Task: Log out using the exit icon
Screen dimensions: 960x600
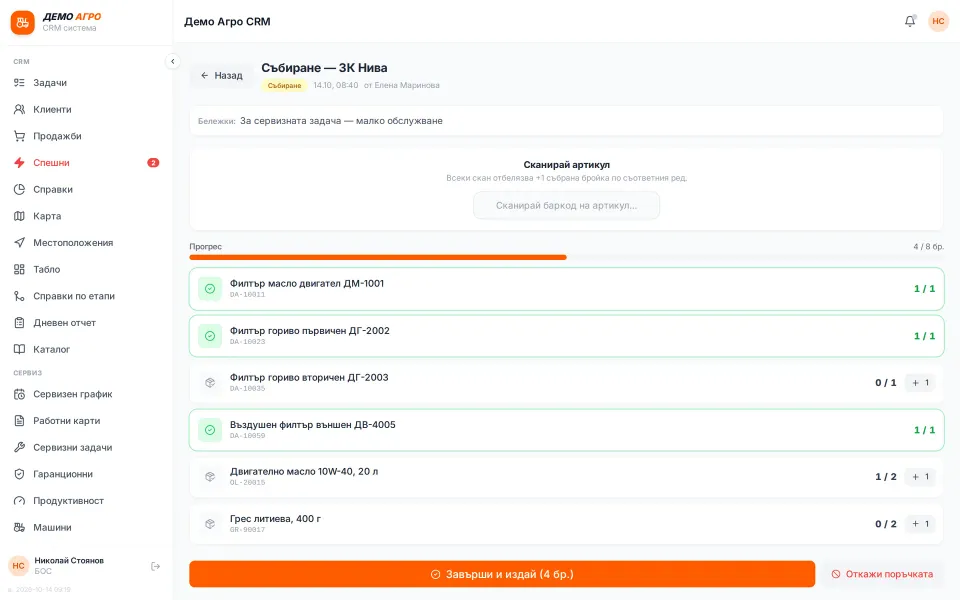Action: pyautogui.click(x=156, y=566)
